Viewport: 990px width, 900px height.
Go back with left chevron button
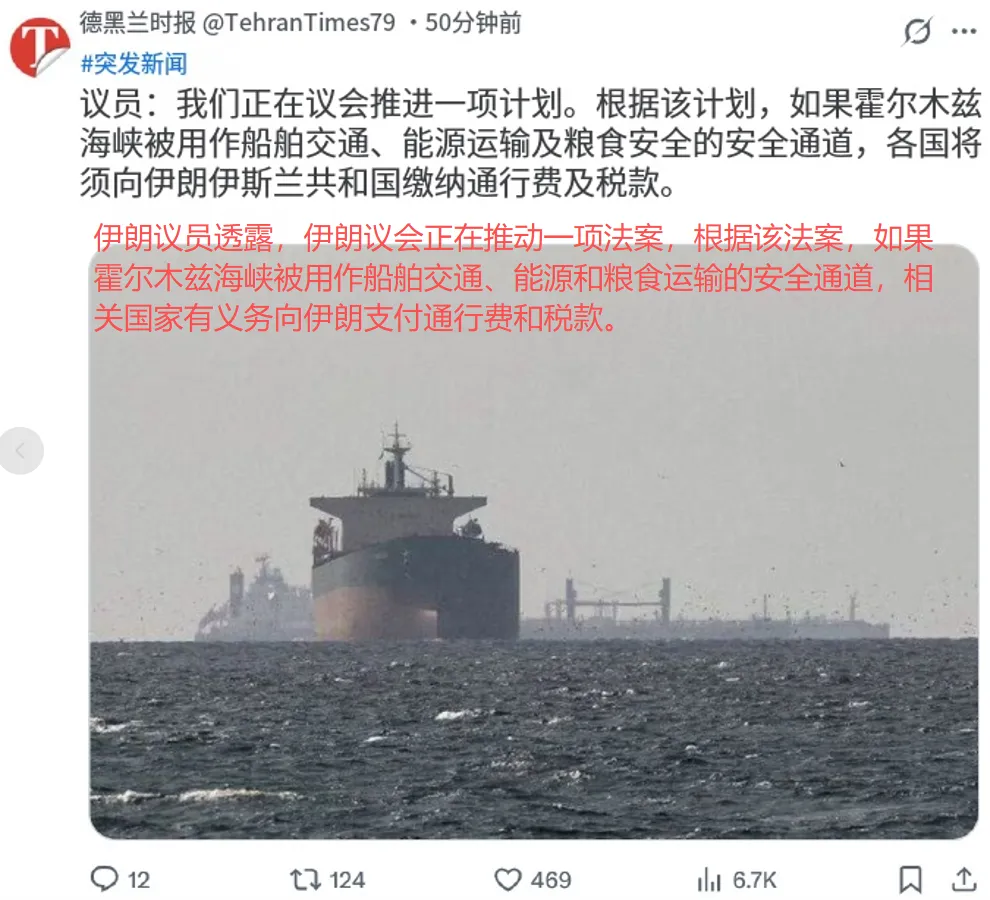(21, 450)
